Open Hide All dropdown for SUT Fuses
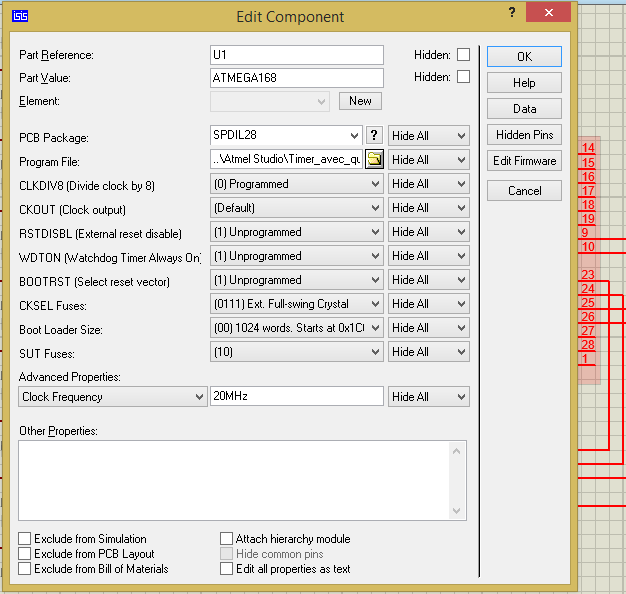626x594 pixels. click(x=429, y=352)
